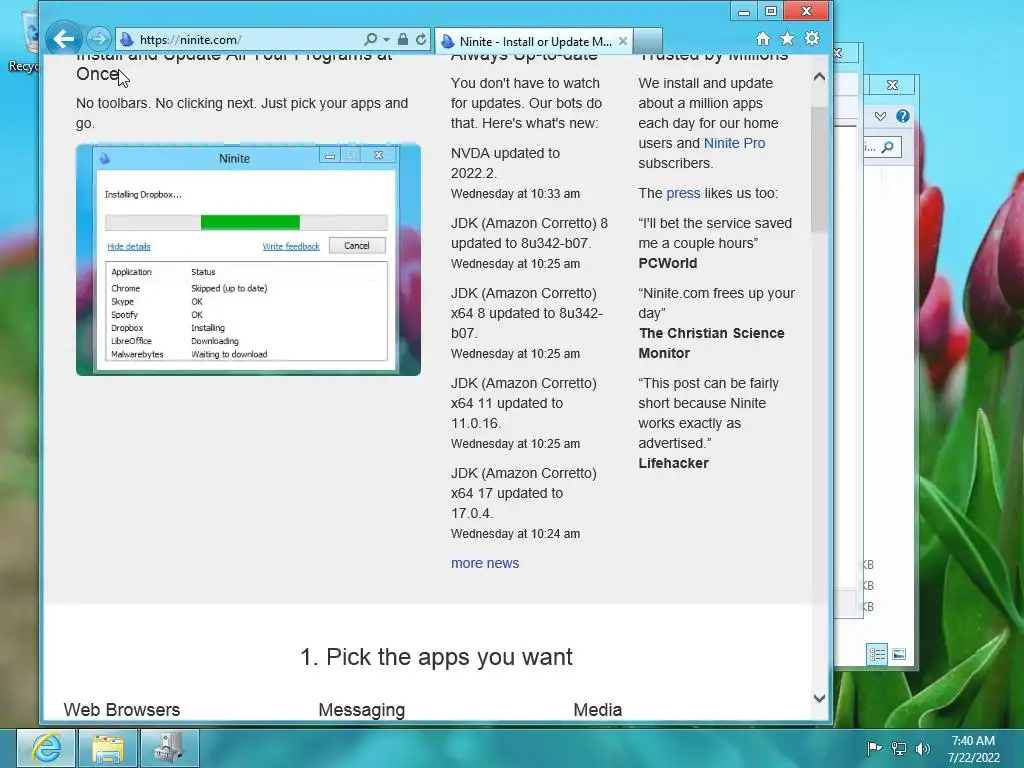The width and height of the screenshot is (1024, 768).
Task: Click the security lock icon
Action: 403,39
